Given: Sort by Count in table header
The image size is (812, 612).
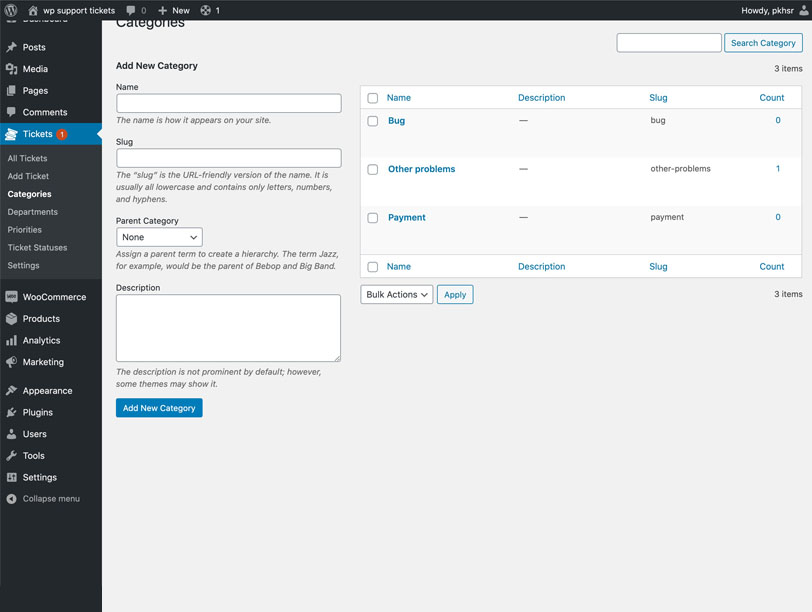Looking at the screenshot, I should [772, 98].
